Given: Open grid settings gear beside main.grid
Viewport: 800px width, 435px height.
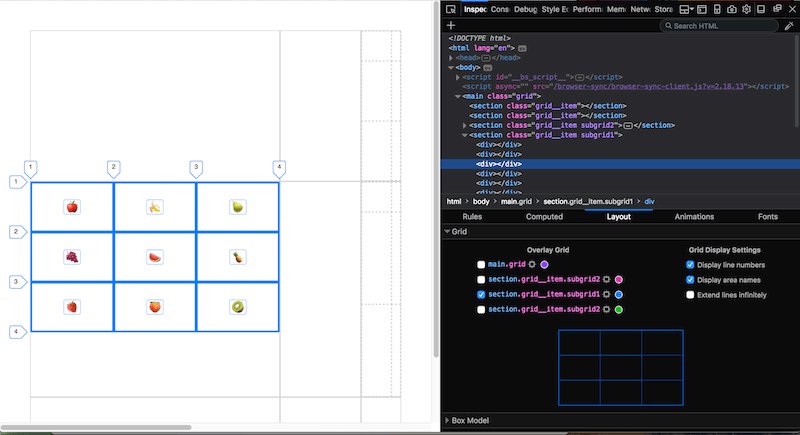Looking at the screenshot, I should click(532, 264).
